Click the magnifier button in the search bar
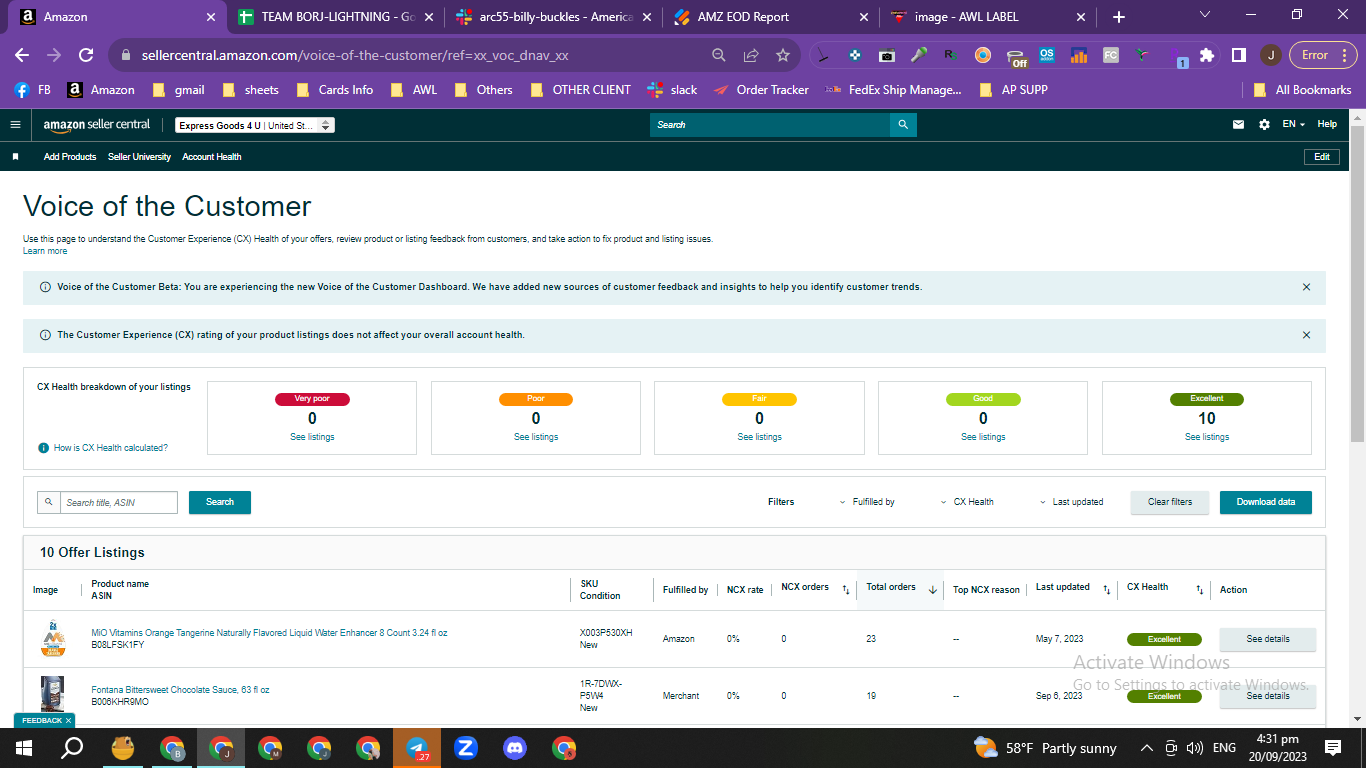 (903, 125)
